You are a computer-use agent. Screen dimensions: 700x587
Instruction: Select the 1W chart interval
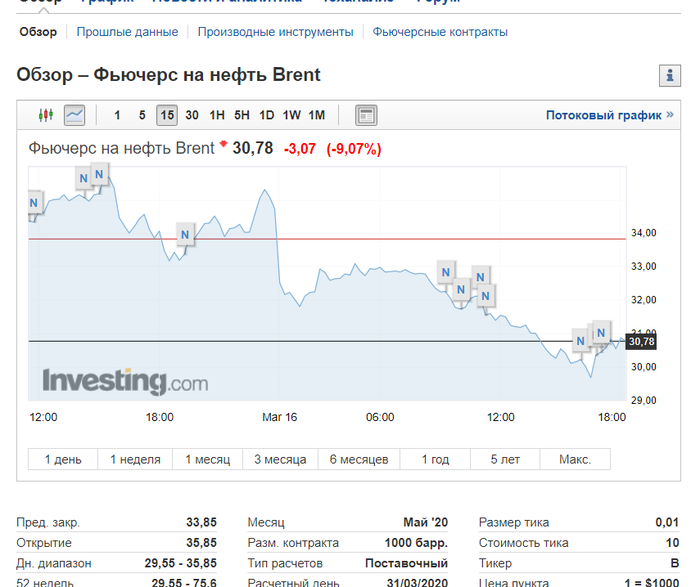click(292, 115)
